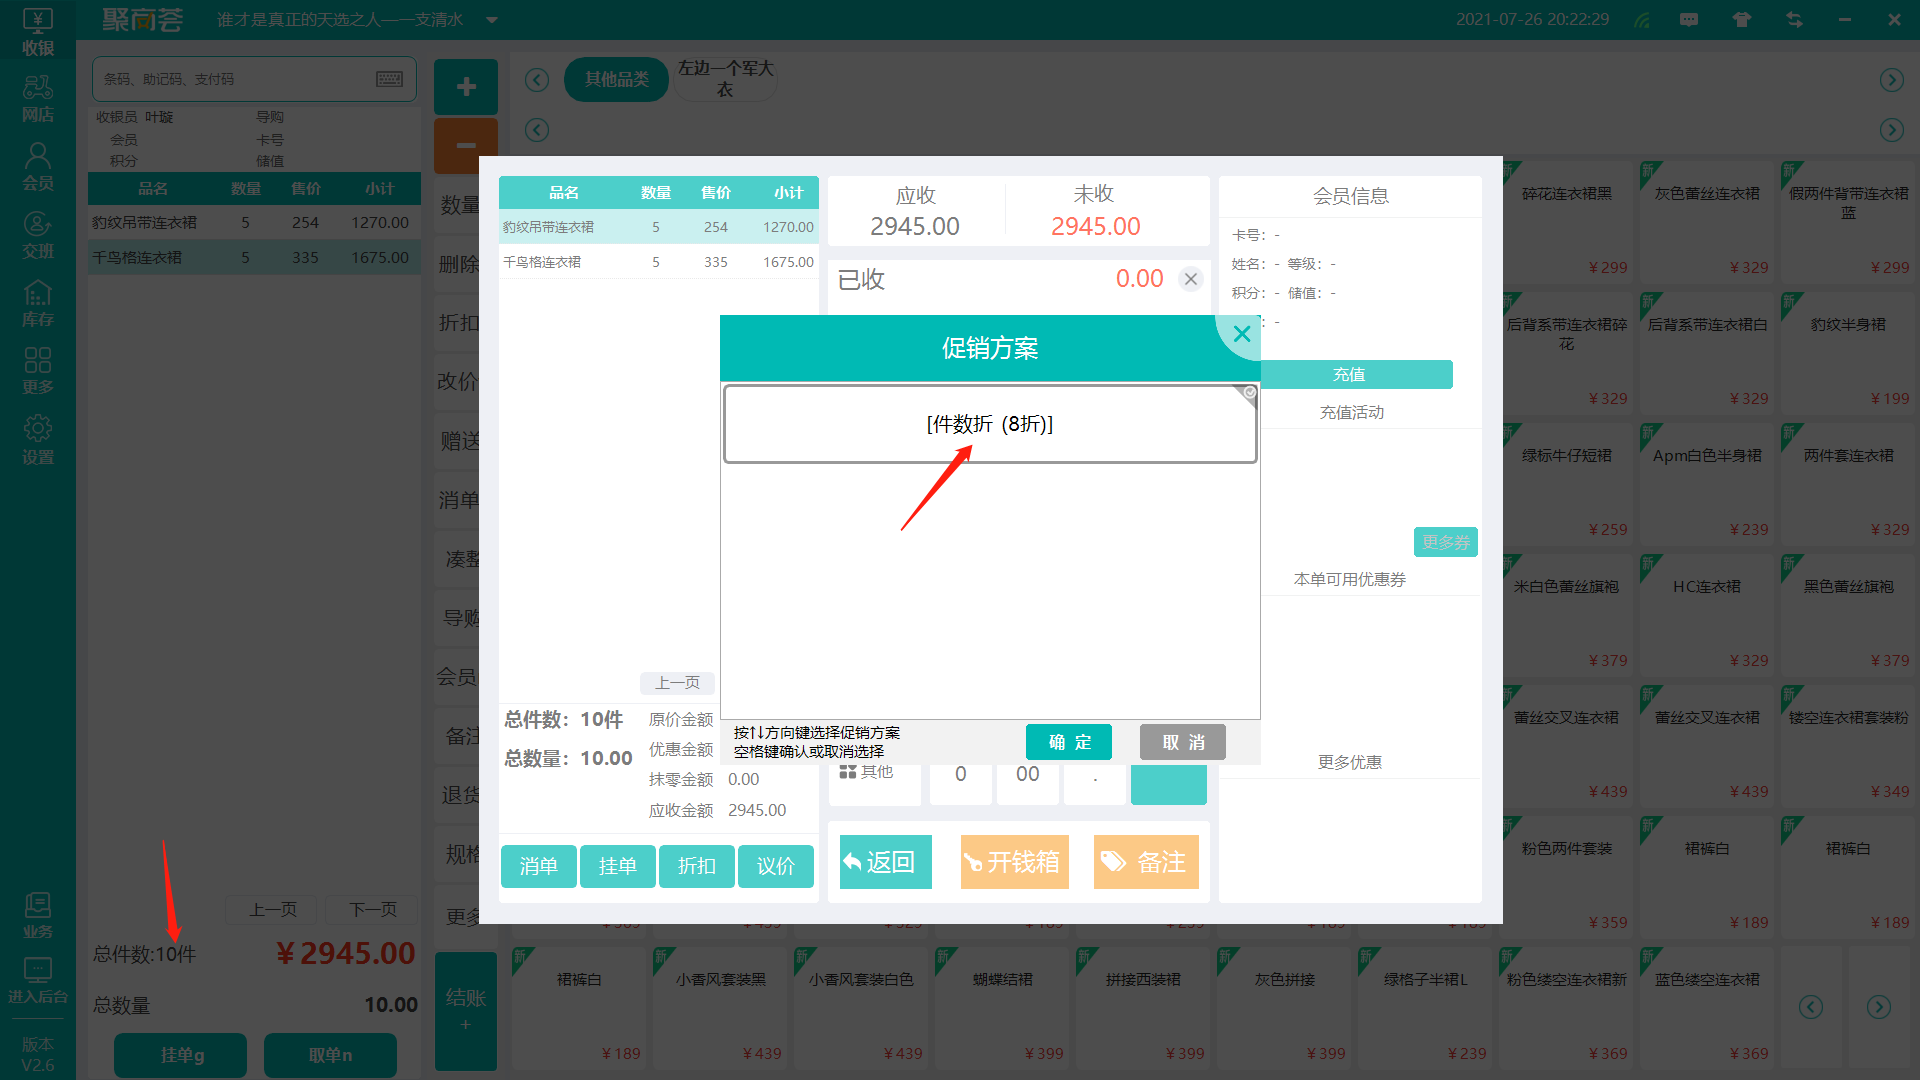Pick the 灰色蕾丝连衣裙 product card
The image size is (1920, 1080).
1706,222
